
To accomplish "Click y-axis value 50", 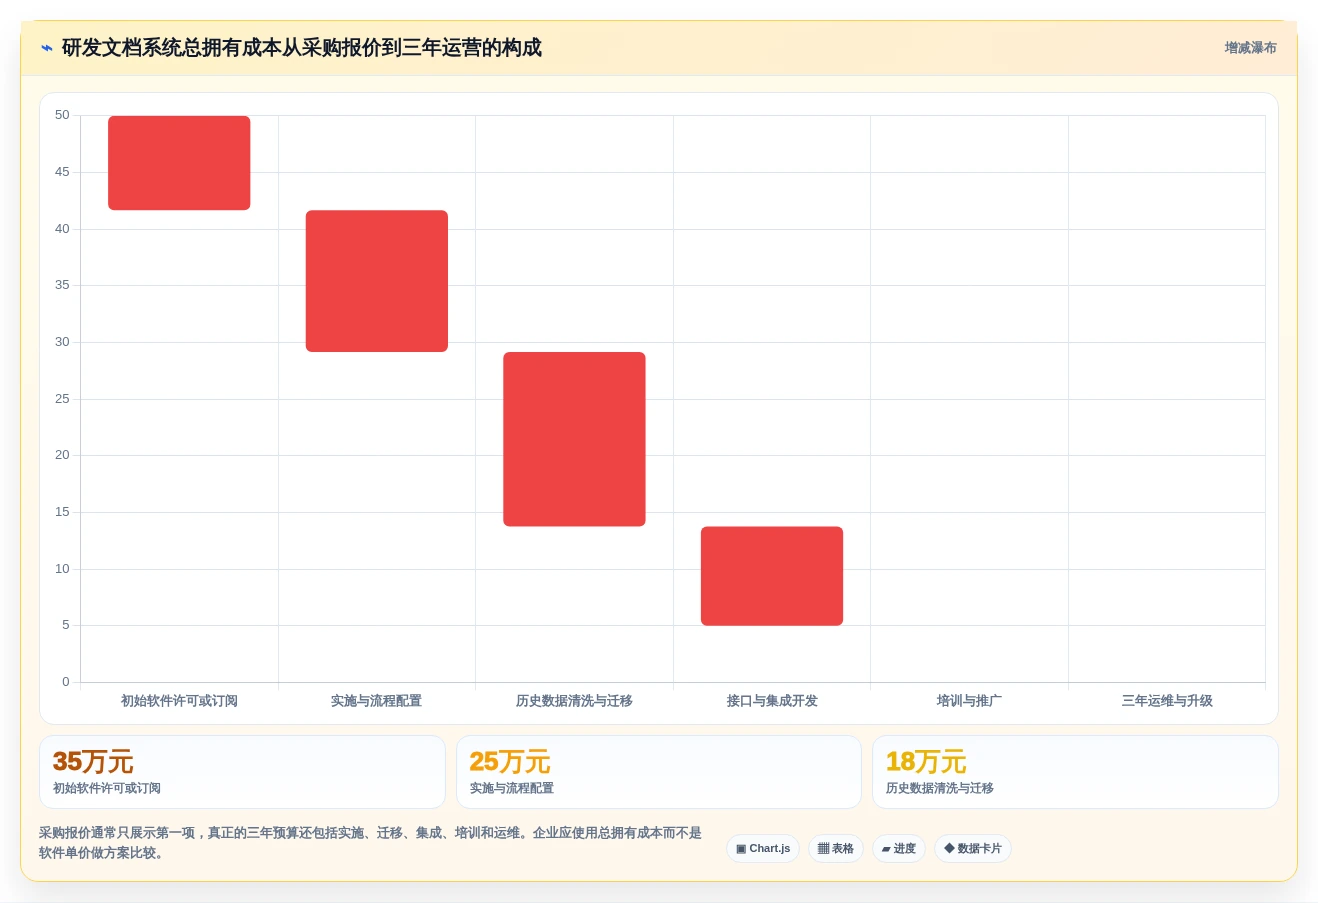I will [62, 115].
